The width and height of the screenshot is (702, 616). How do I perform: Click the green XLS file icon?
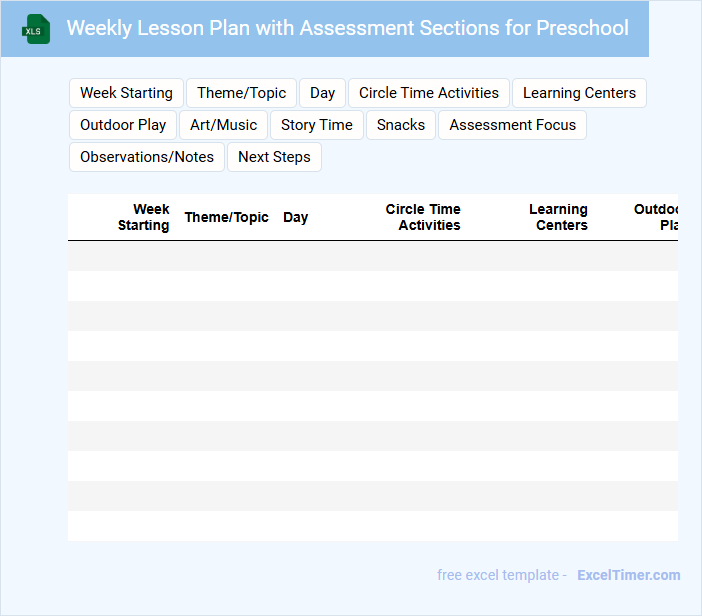click(x=37, y=29)
